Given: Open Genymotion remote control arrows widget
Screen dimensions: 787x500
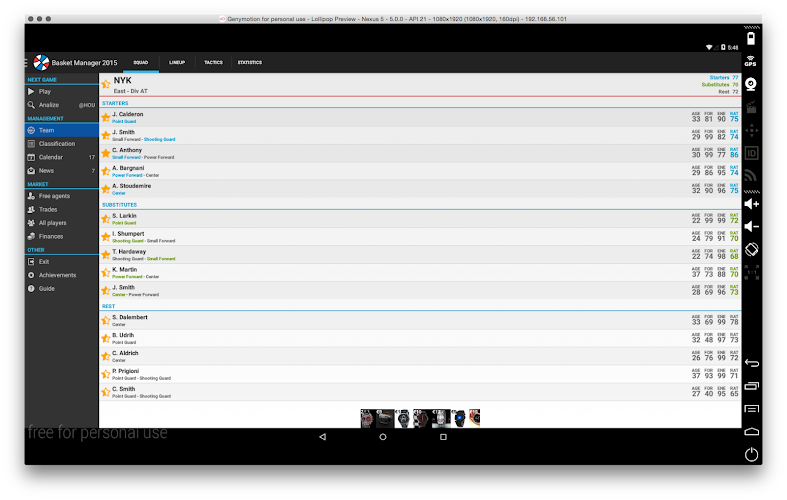Looking at the screenshot, I should pyautogui.click(x=751, y=131).
